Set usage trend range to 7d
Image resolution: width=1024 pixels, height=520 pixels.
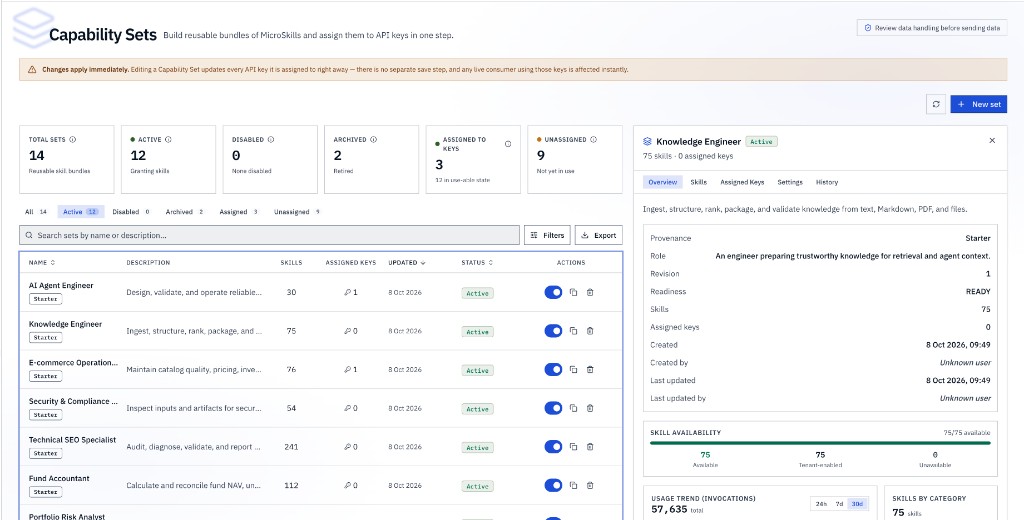pyautogui.click(x=839, y=504)
